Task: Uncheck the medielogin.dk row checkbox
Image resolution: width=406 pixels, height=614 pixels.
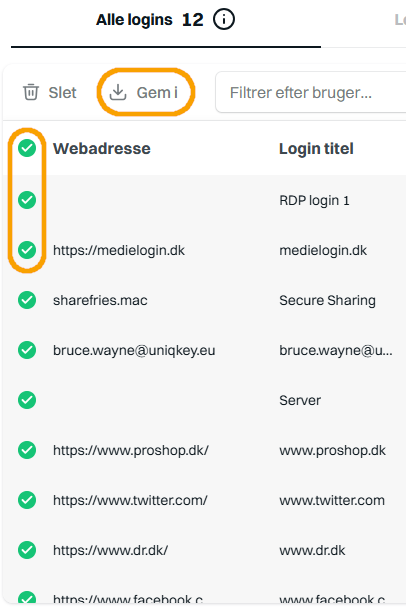Action: coord(27,250)
